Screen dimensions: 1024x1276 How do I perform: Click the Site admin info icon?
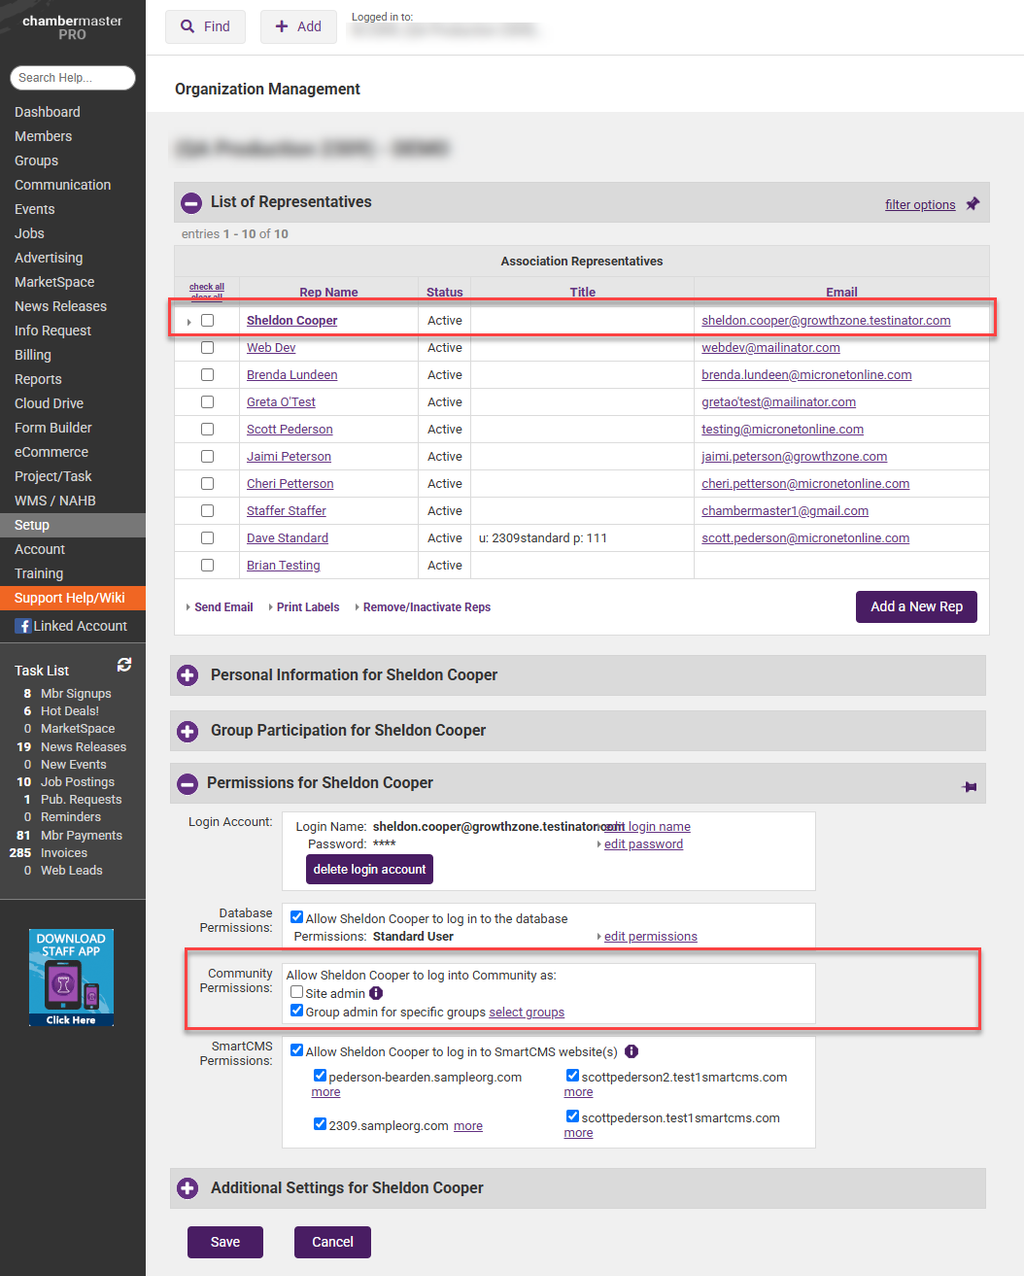pyautogui.click(x=376, y=993)
